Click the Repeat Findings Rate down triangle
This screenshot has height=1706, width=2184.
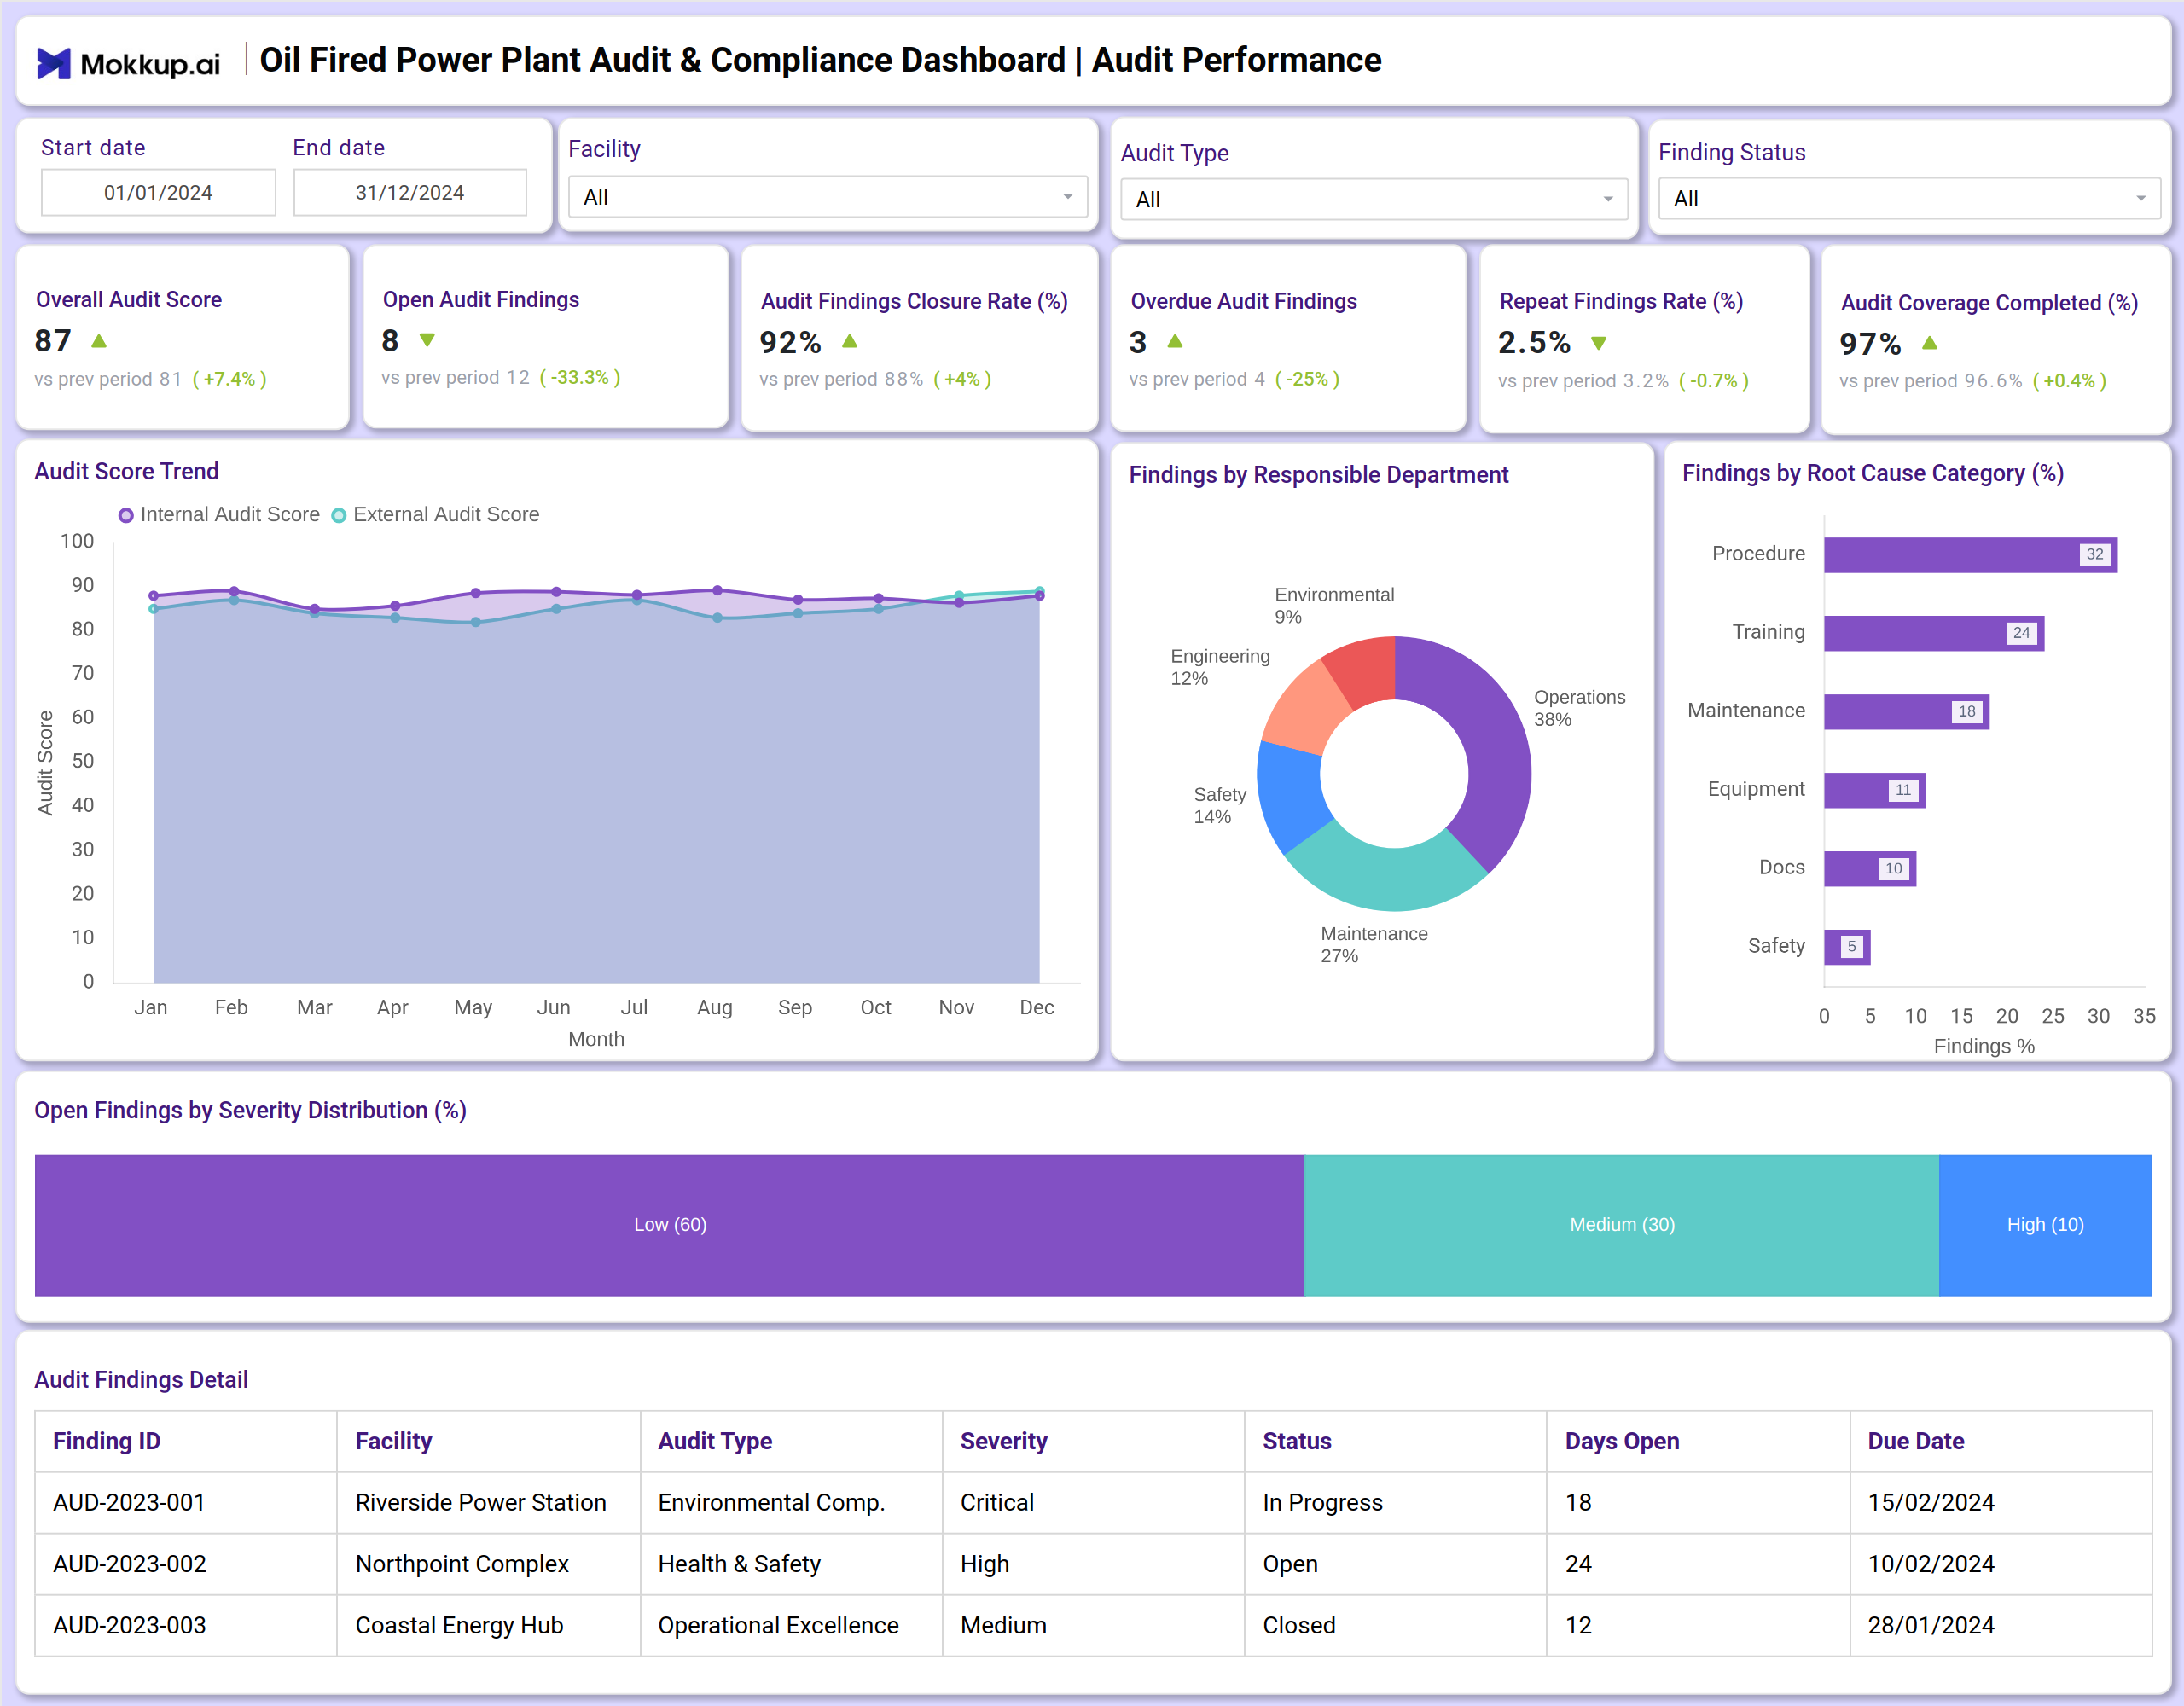pos(1599,343)
